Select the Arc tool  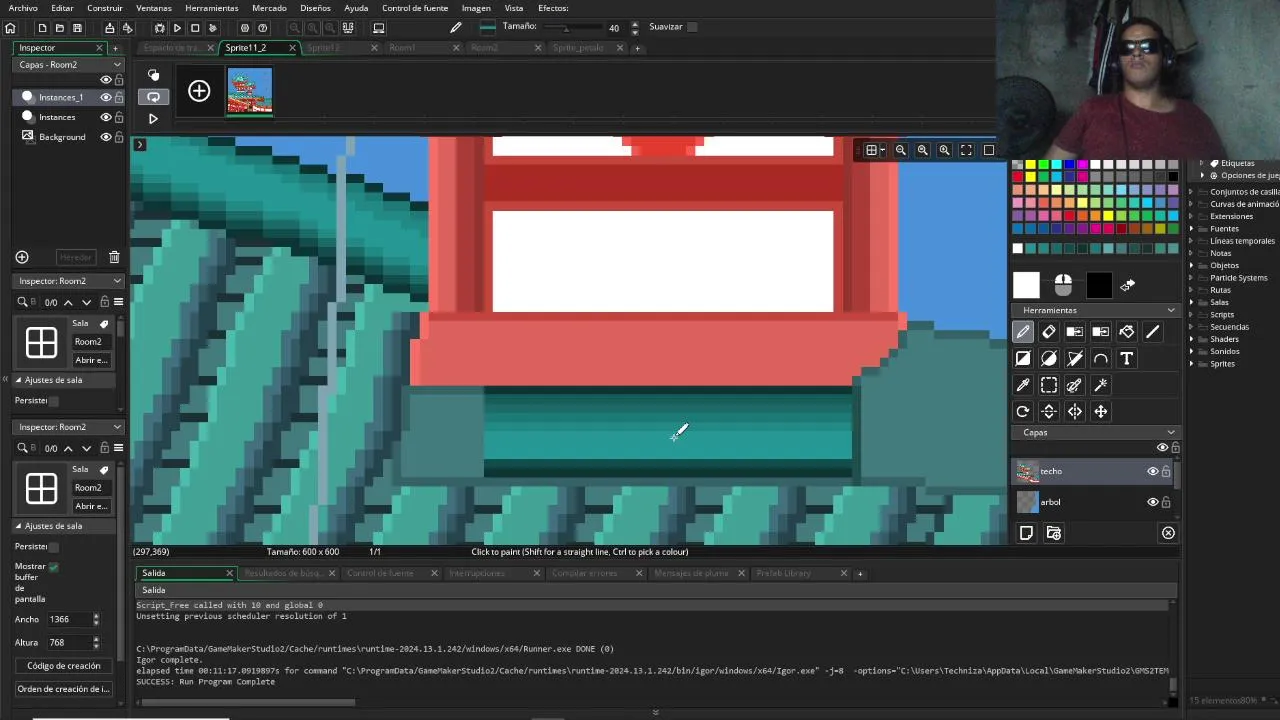[x=1101, y=358]
